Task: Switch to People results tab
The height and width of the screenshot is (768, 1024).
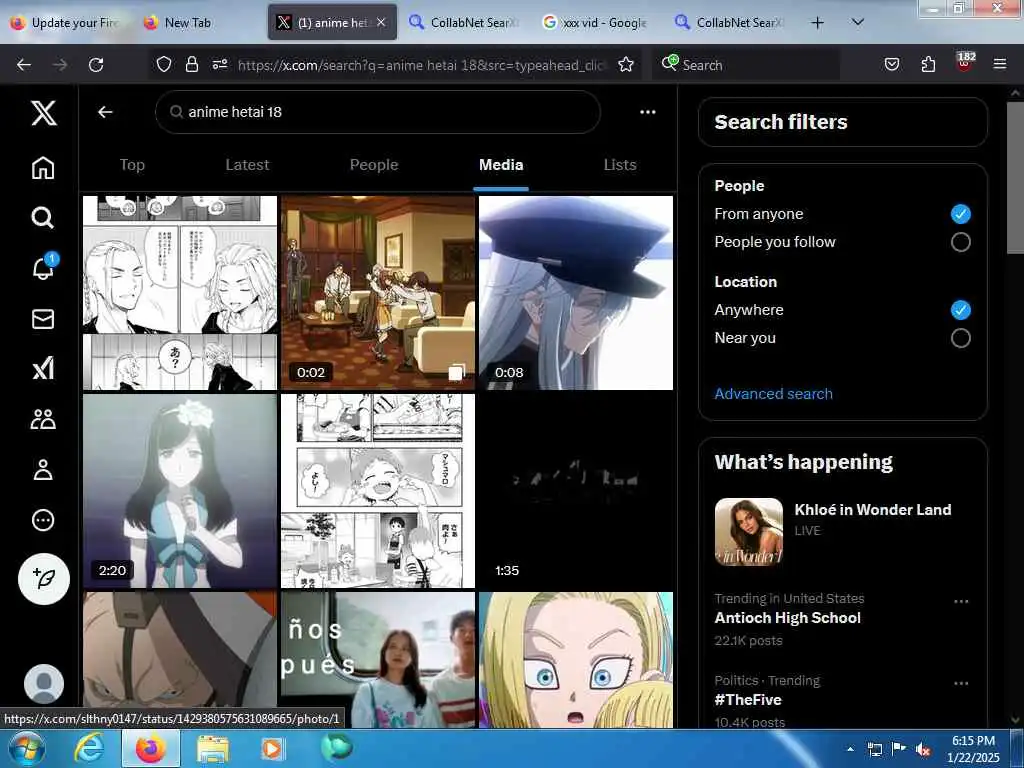Action: click(374, 165)
